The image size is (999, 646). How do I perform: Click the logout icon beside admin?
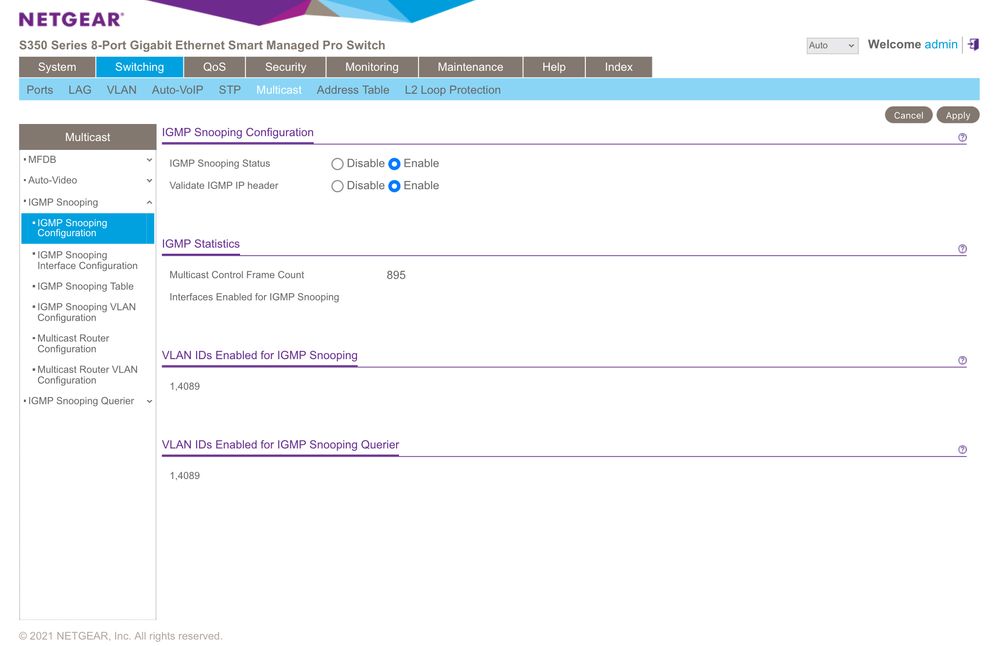tap(974, 45)
